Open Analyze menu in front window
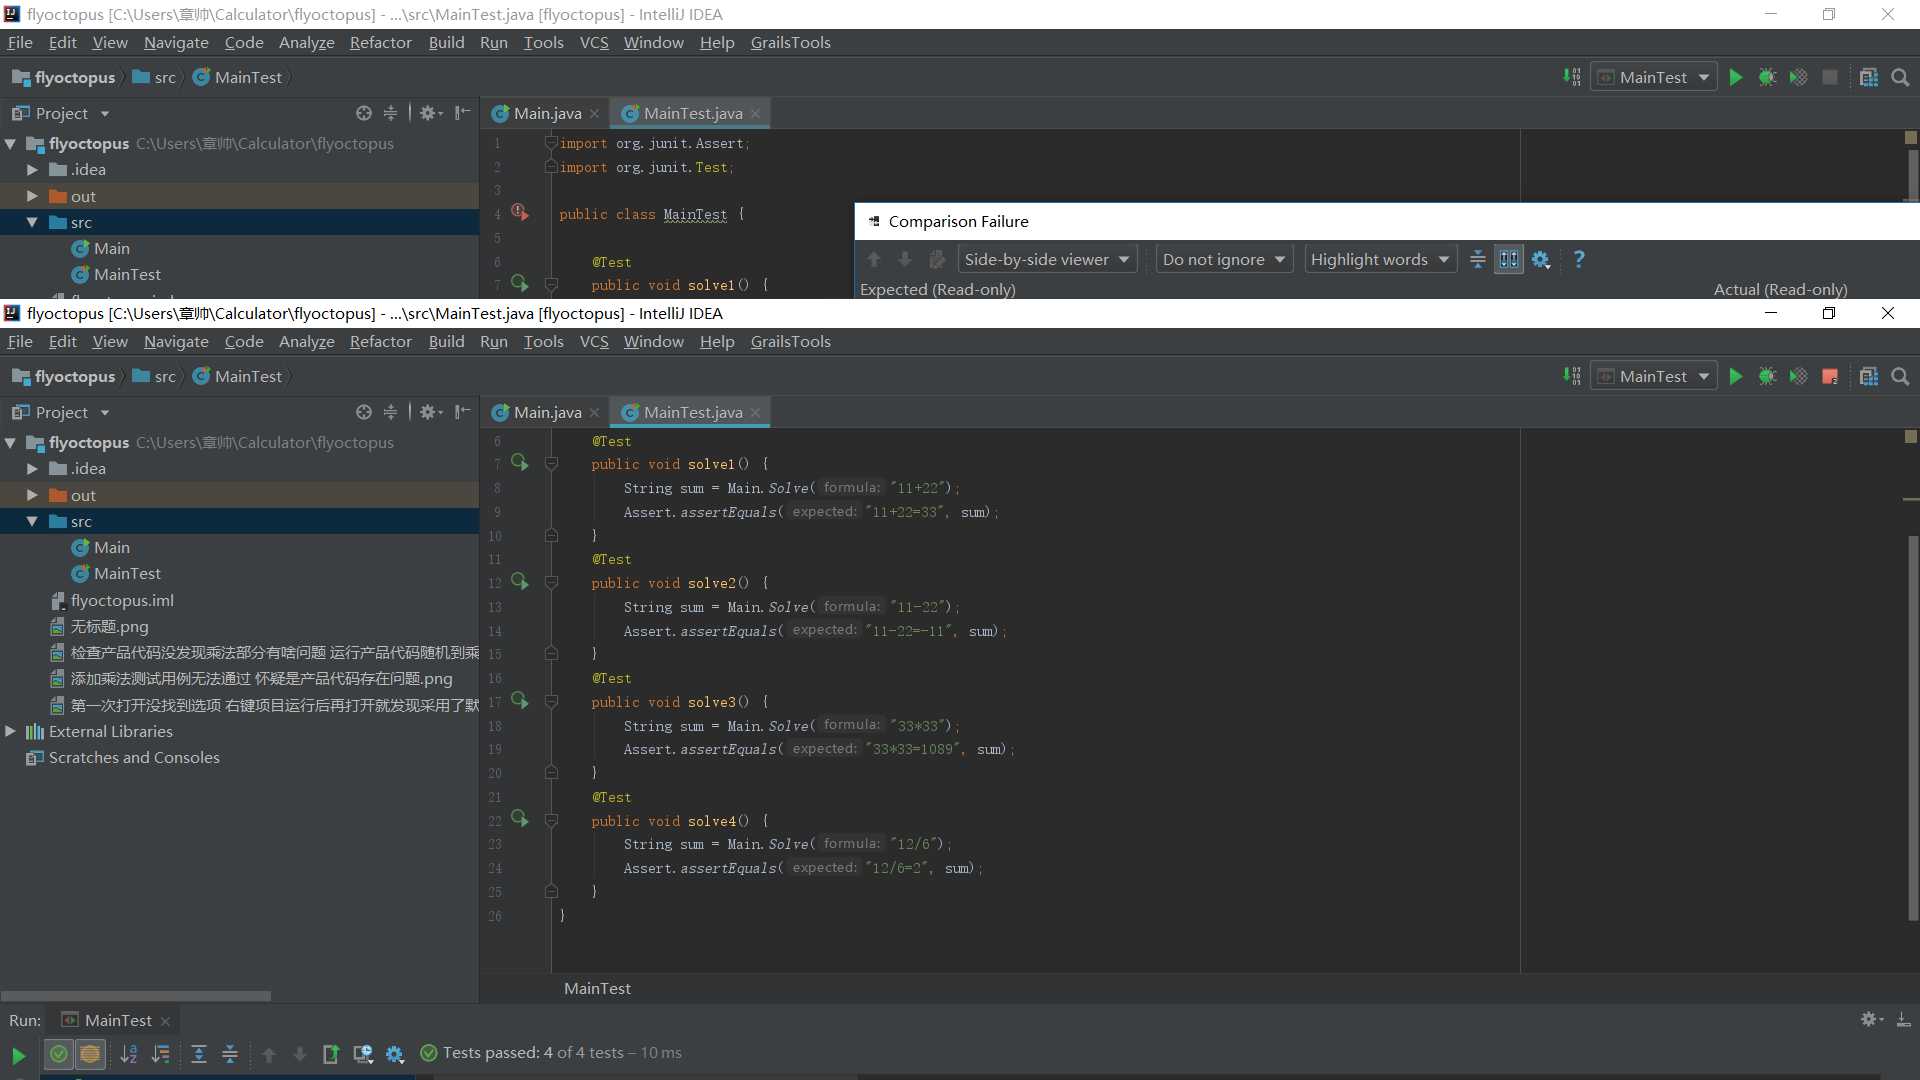Screen dimensions: 1920x1080 [x=306, y=341]
